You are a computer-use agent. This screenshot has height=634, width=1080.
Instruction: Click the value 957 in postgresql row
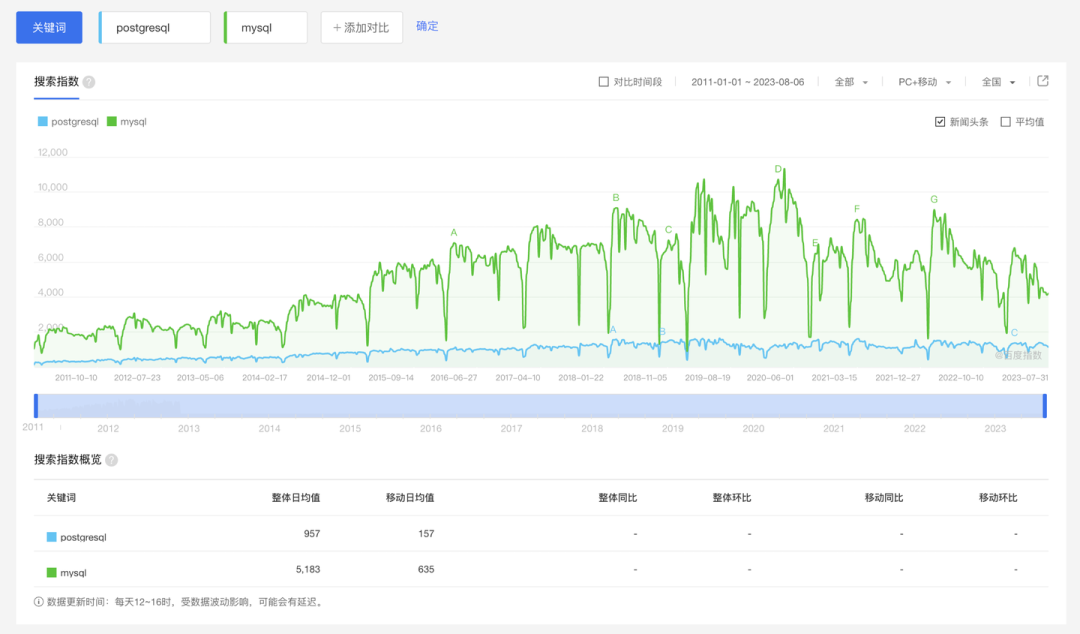312,533
